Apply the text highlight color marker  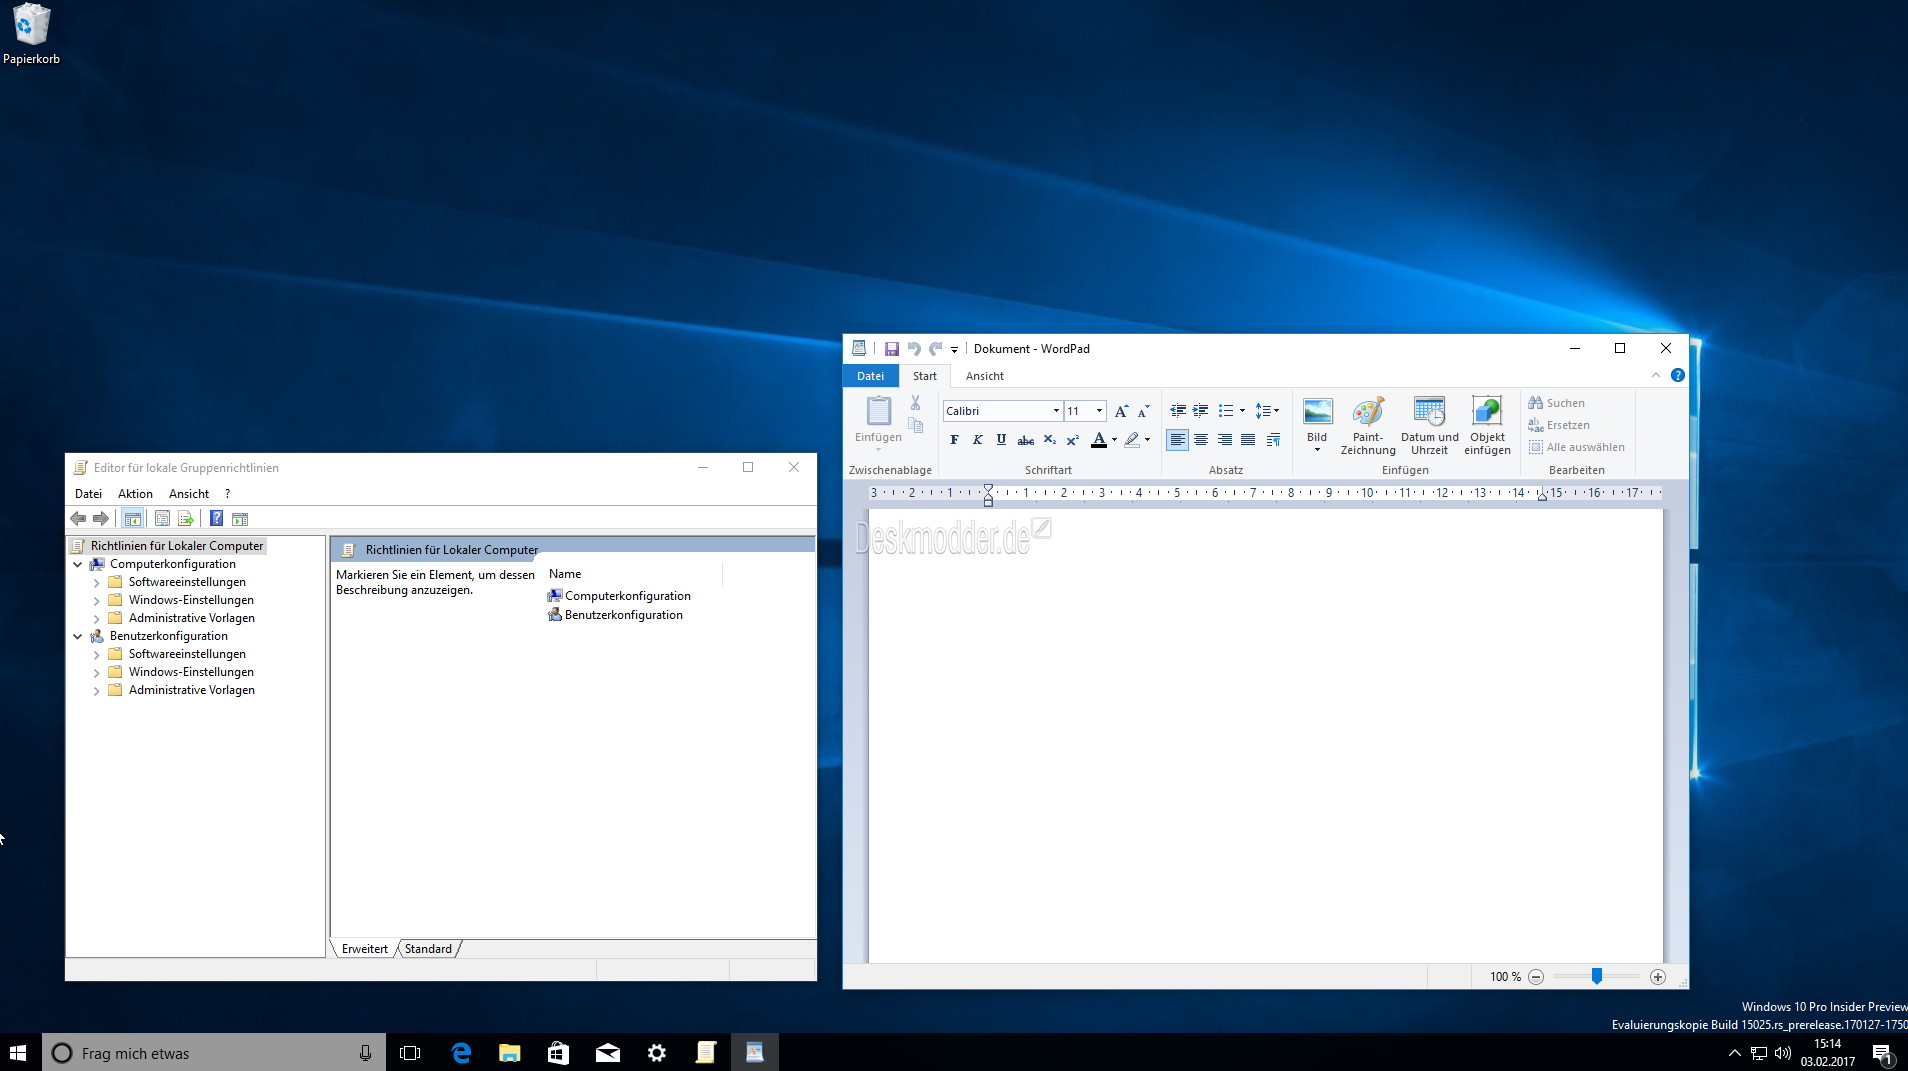point(1132,440)
